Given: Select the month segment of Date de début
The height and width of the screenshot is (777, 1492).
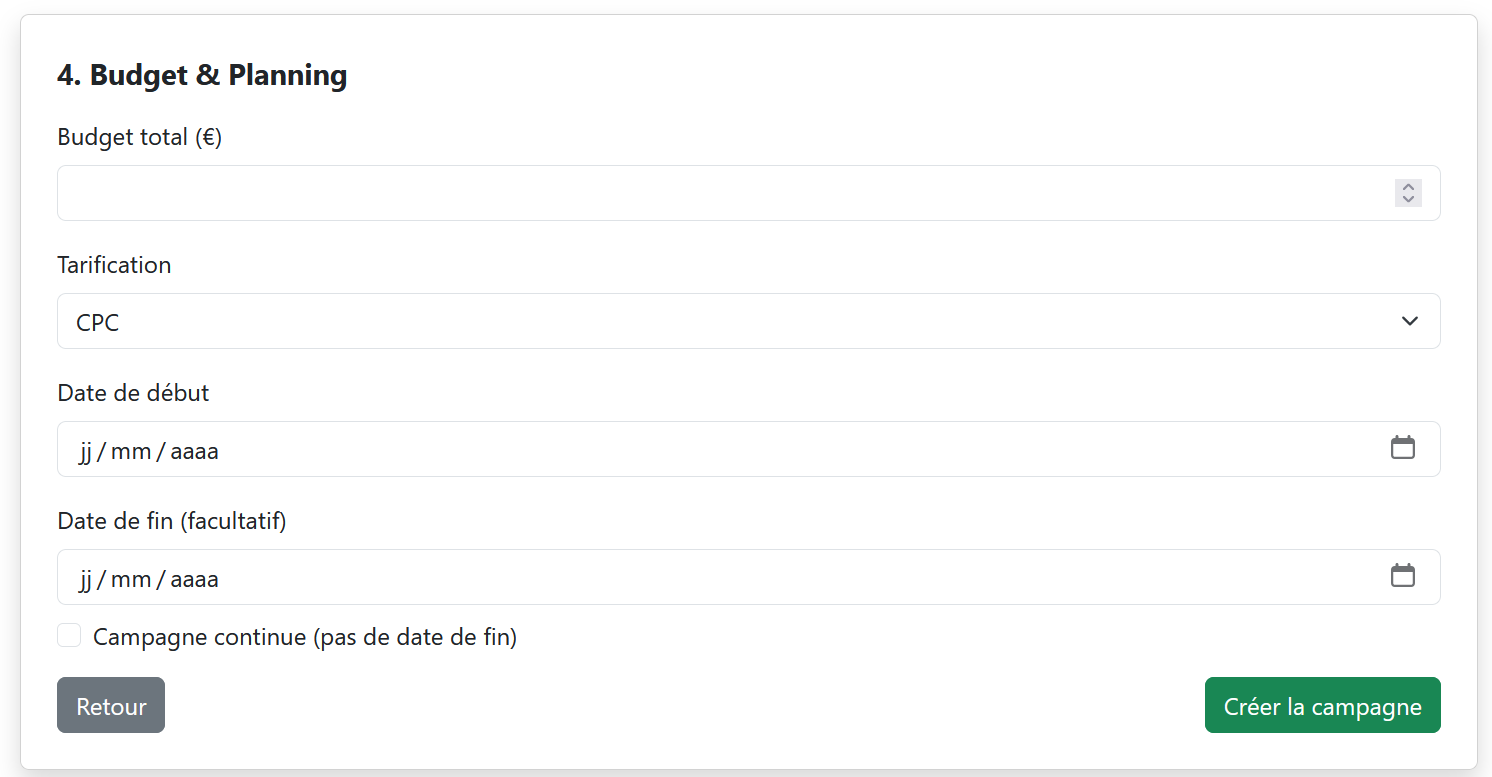Looking at the screenshot, I should coord(130,451).
